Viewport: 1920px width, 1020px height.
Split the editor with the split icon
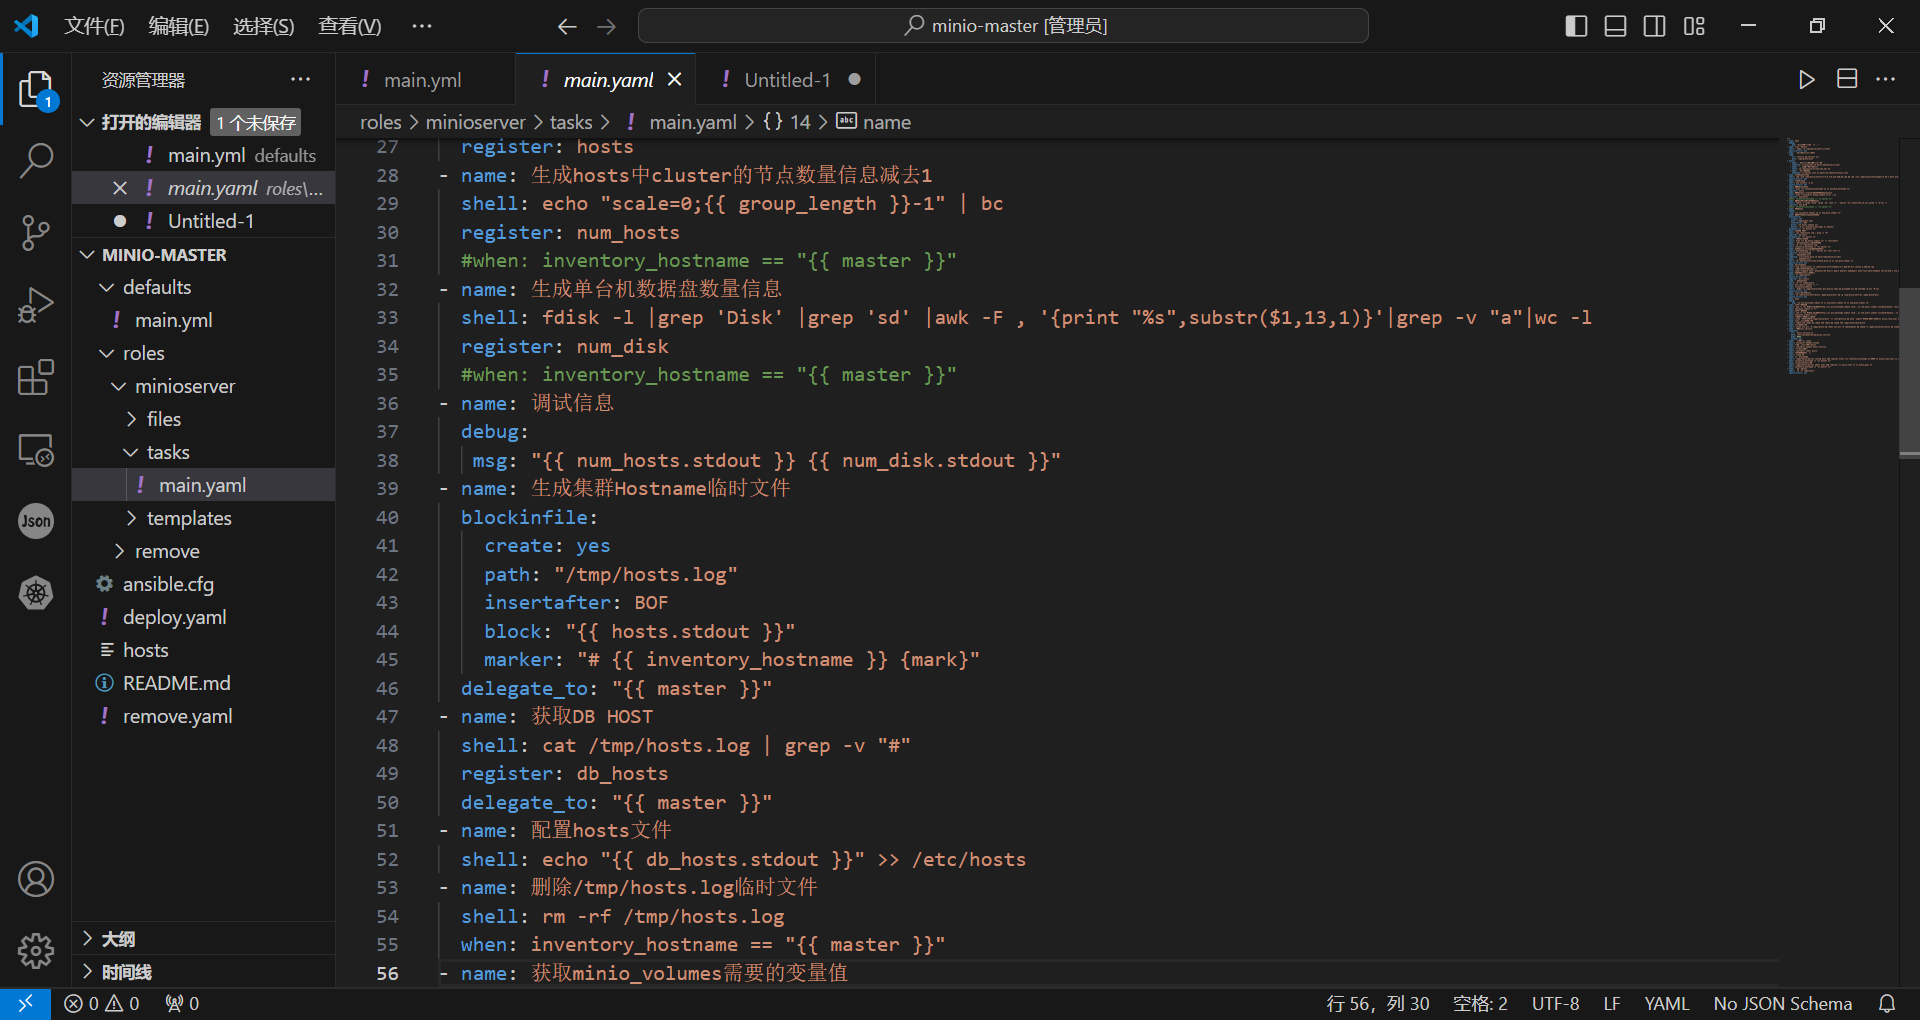(x=1847, y=80)
